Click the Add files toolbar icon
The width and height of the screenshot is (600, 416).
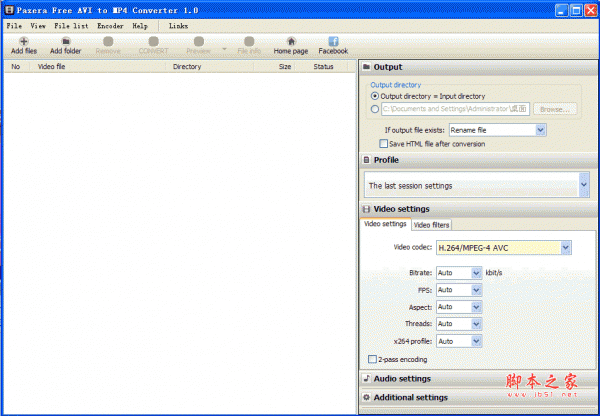click(x=24, y=41)
